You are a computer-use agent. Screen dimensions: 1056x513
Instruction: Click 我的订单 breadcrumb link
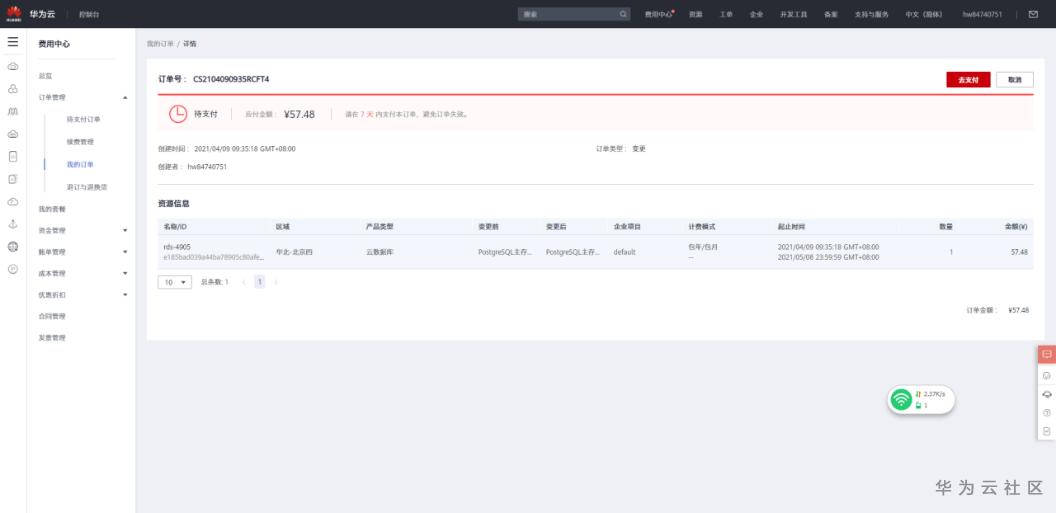(160, 44)
